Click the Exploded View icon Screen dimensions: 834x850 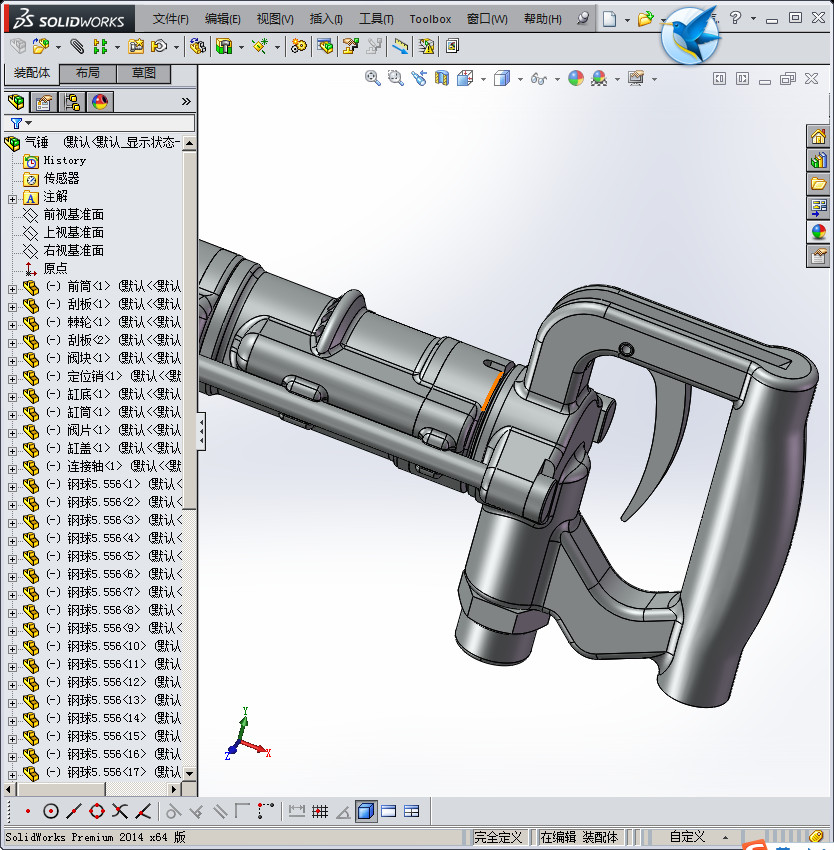pyautogui.click(x=350, y=47)
